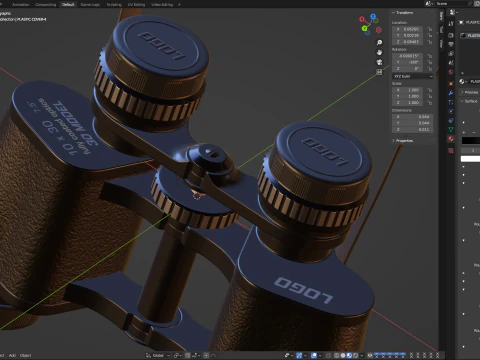
Task: Toggle snapping magnet in viewport header
Action: pos(188,355)
